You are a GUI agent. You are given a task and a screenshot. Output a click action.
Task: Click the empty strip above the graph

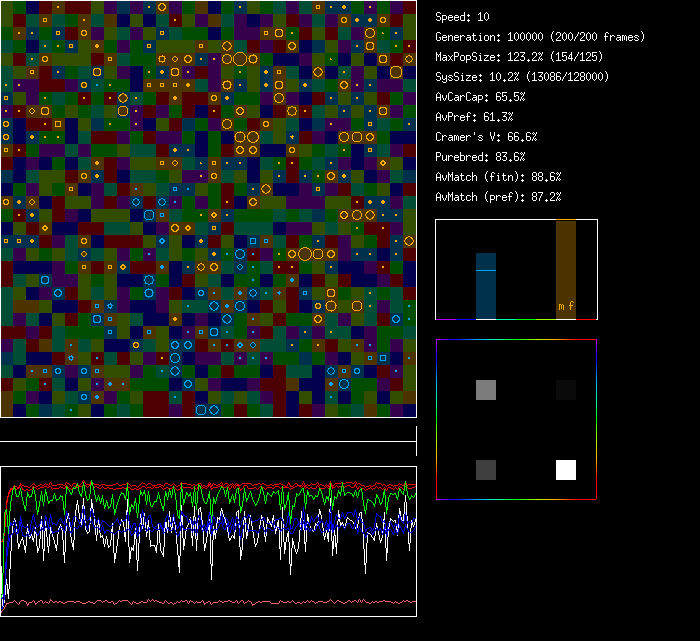208,430
